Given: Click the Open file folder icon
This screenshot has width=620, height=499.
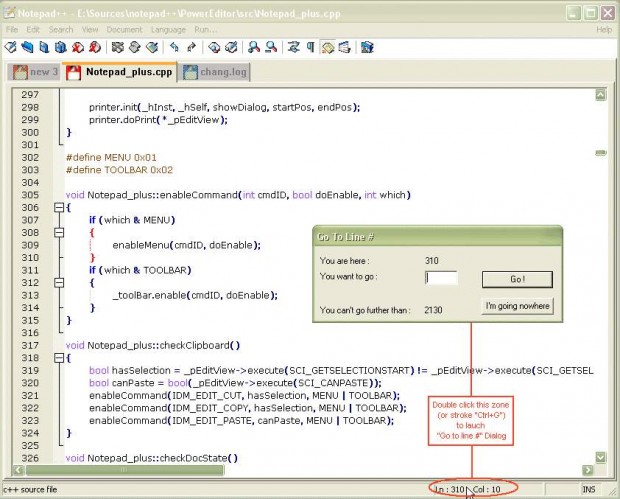Looking at the screenshot, I should pyautogui.click(x=27, y=47).
